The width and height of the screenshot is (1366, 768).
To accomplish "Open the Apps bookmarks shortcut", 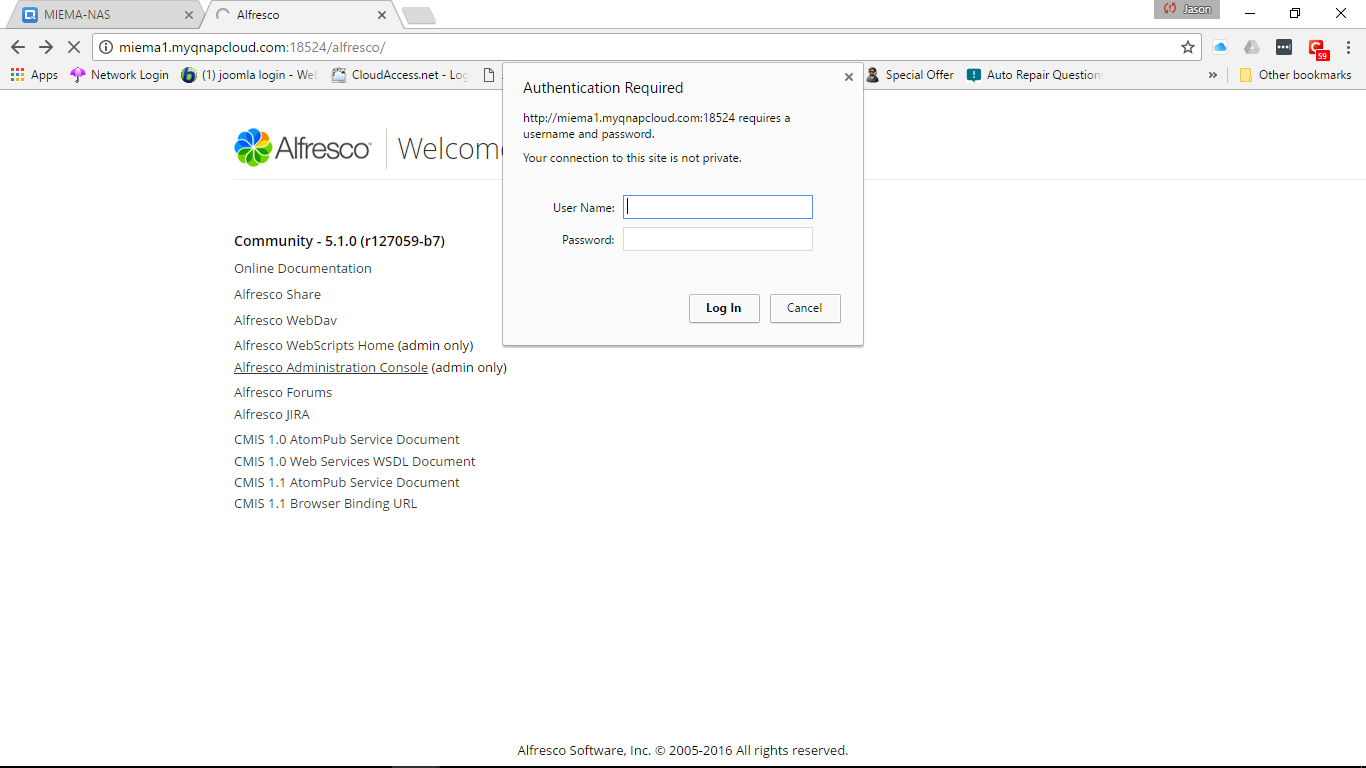I will 34,75.
